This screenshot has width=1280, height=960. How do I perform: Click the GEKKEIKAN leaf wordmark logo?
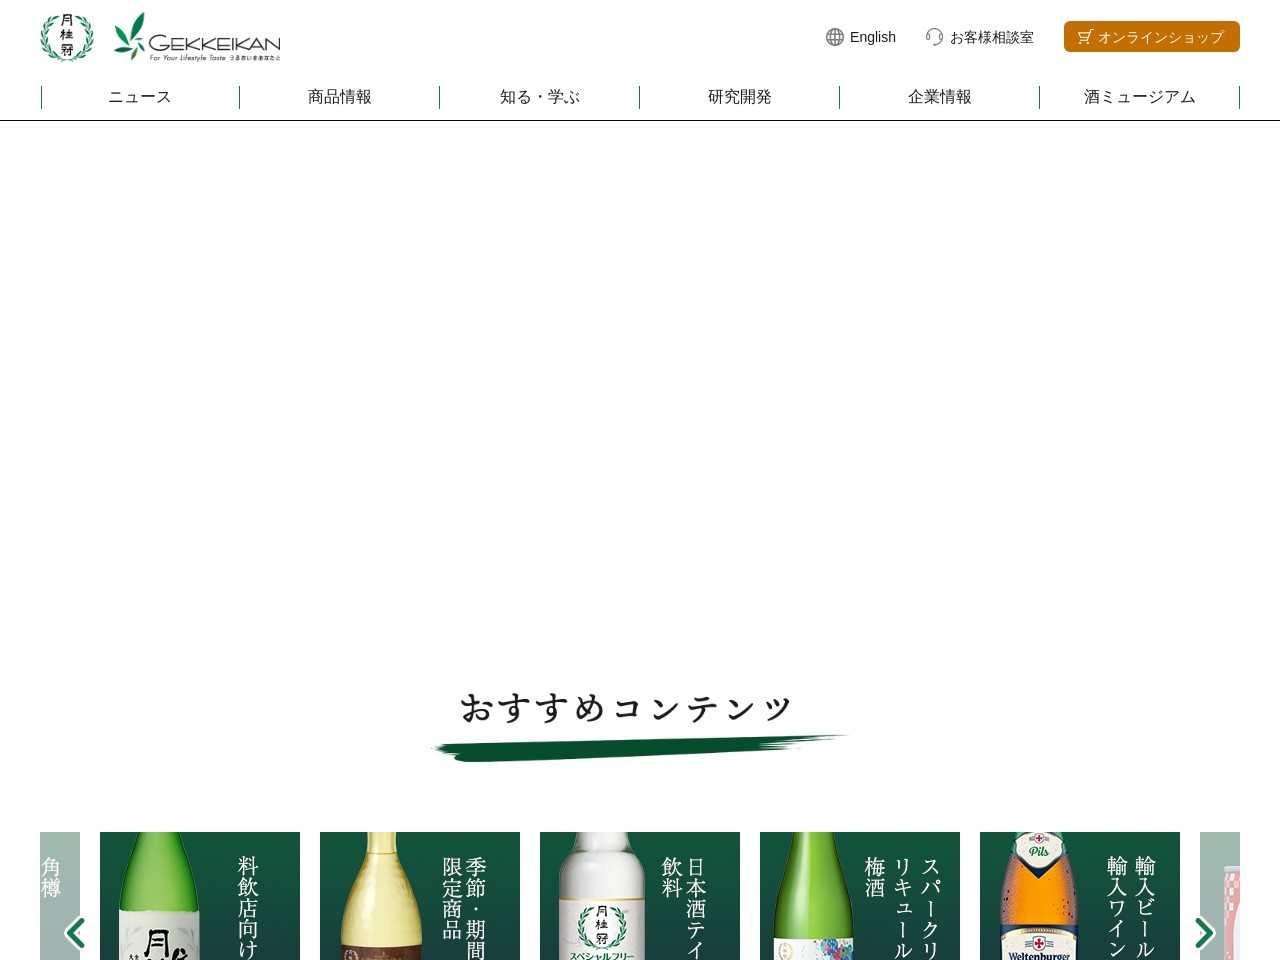click(x=197, y=37)
